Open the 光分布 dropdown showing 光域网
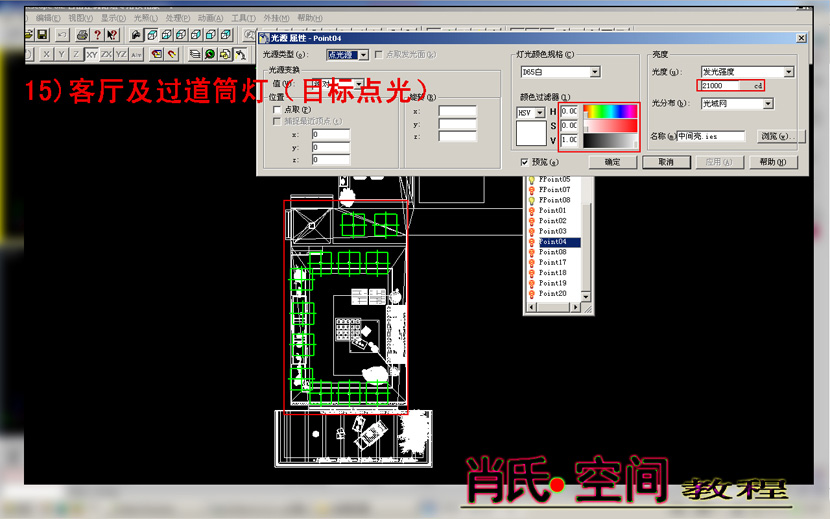The width and height of the screenshot is (830, 519). [737, 104]
